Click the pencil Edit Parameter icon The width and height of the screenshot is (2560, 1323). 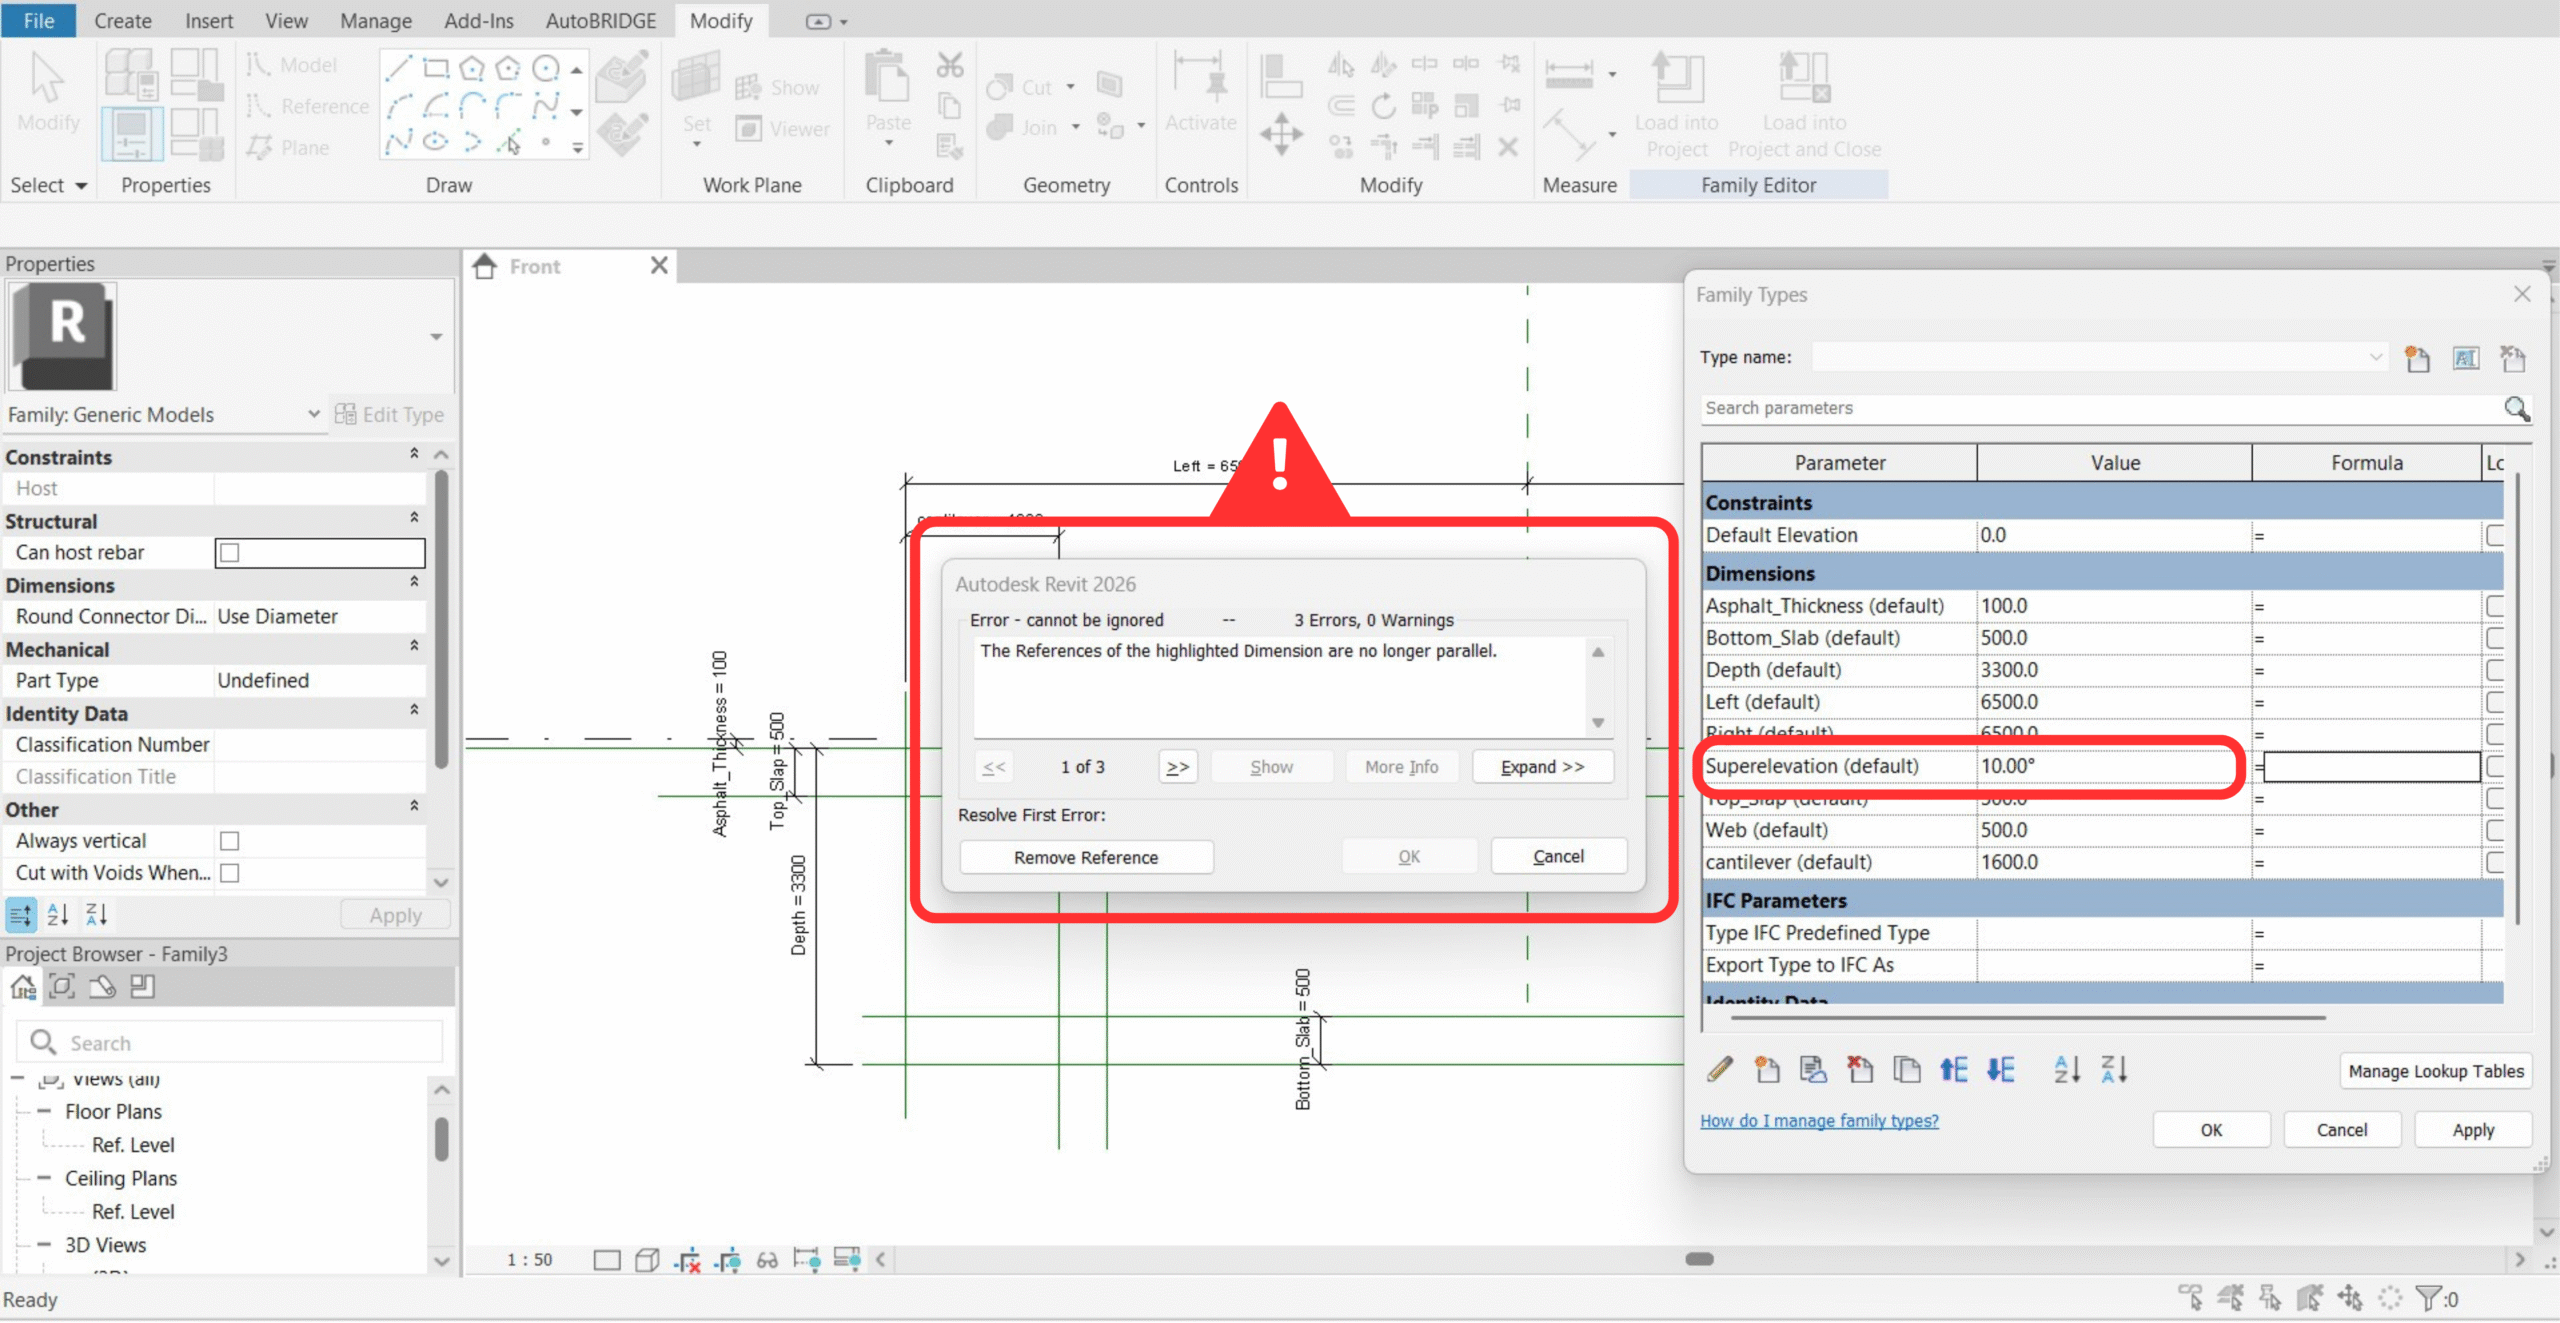[1720, 1069]
